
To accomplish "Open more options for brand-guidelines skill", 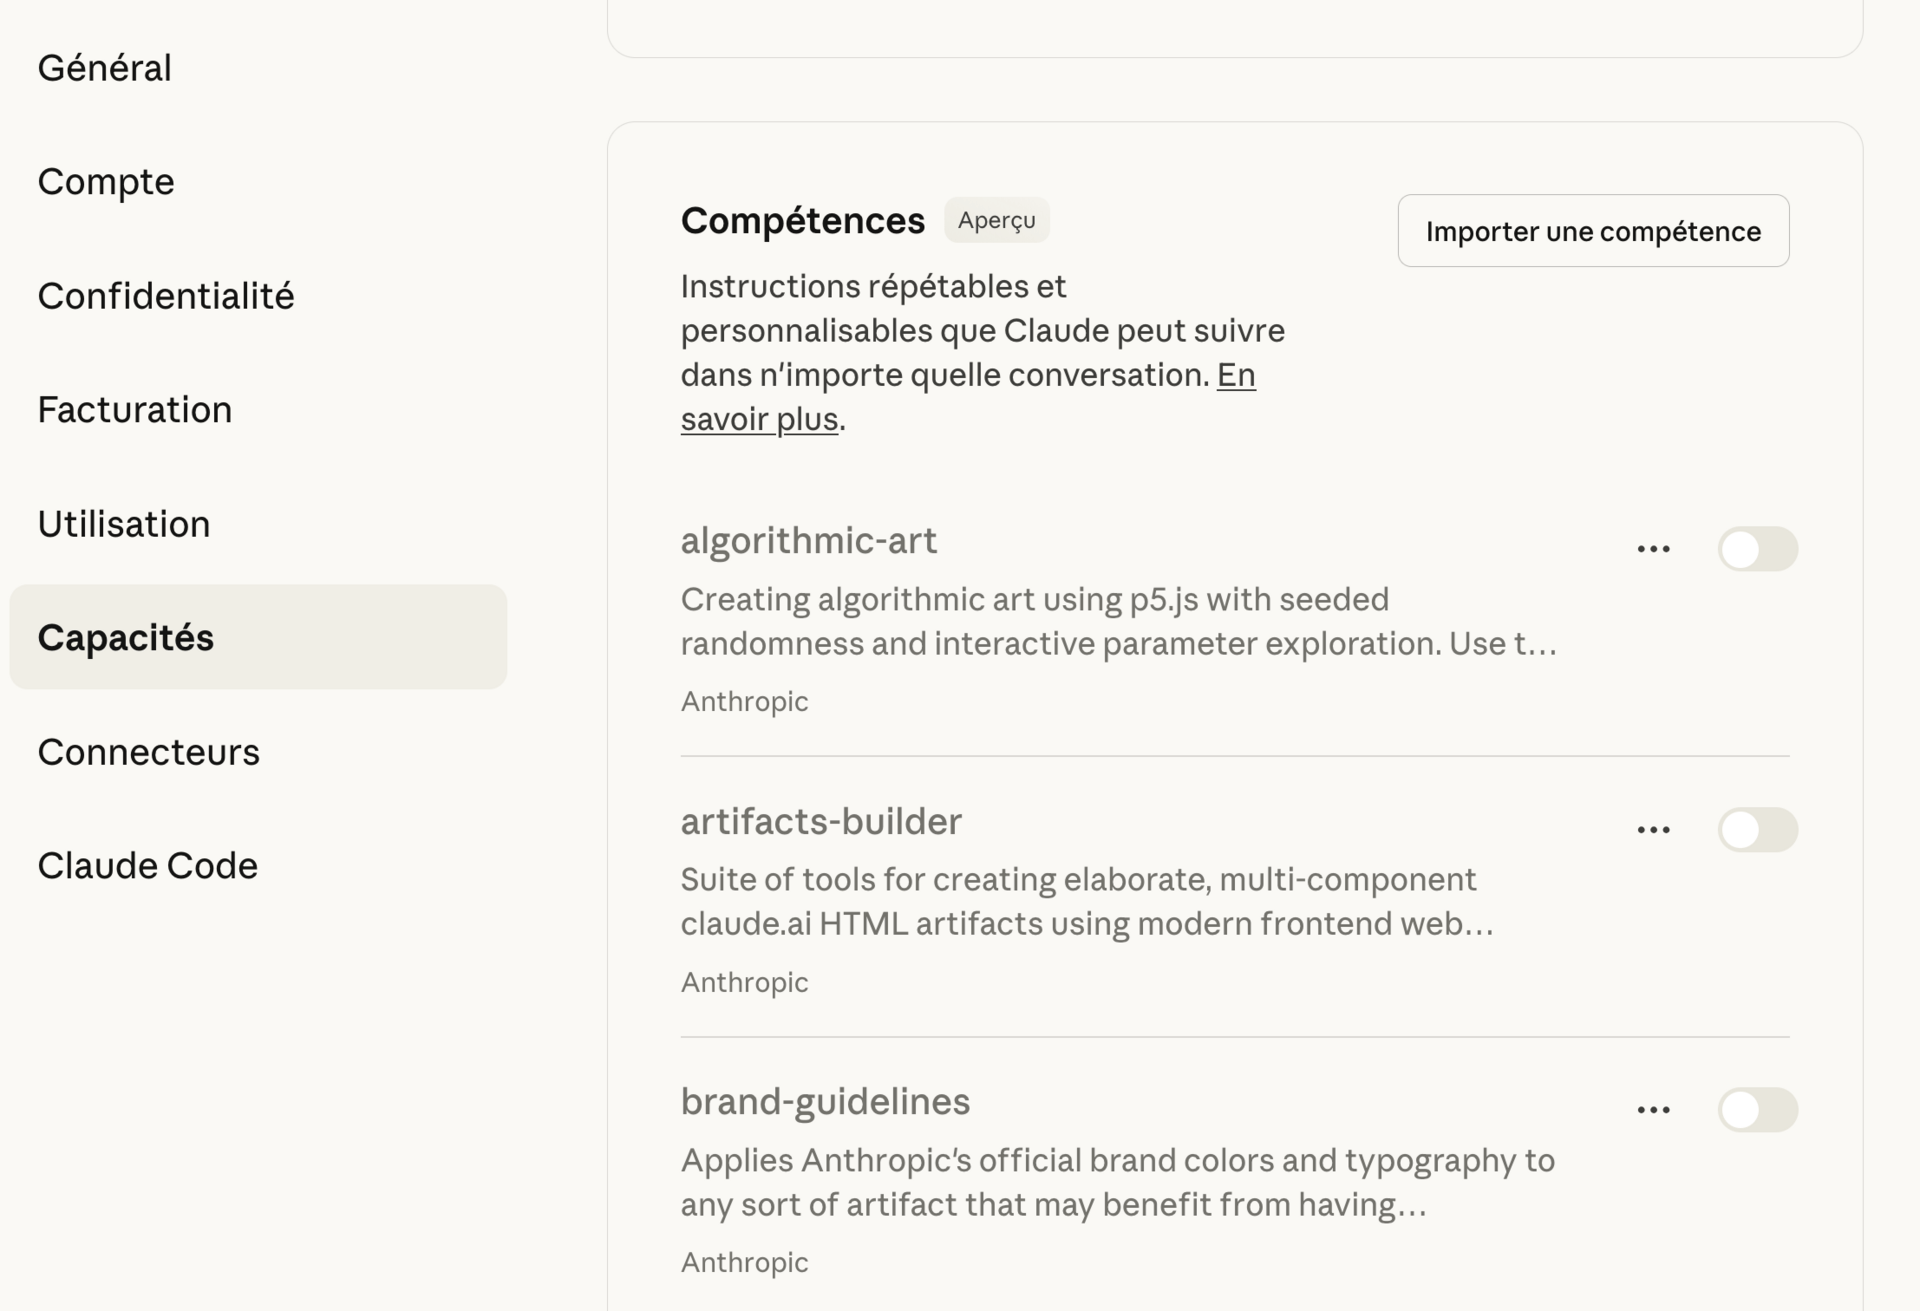I will click(x=1653, y=1110).
